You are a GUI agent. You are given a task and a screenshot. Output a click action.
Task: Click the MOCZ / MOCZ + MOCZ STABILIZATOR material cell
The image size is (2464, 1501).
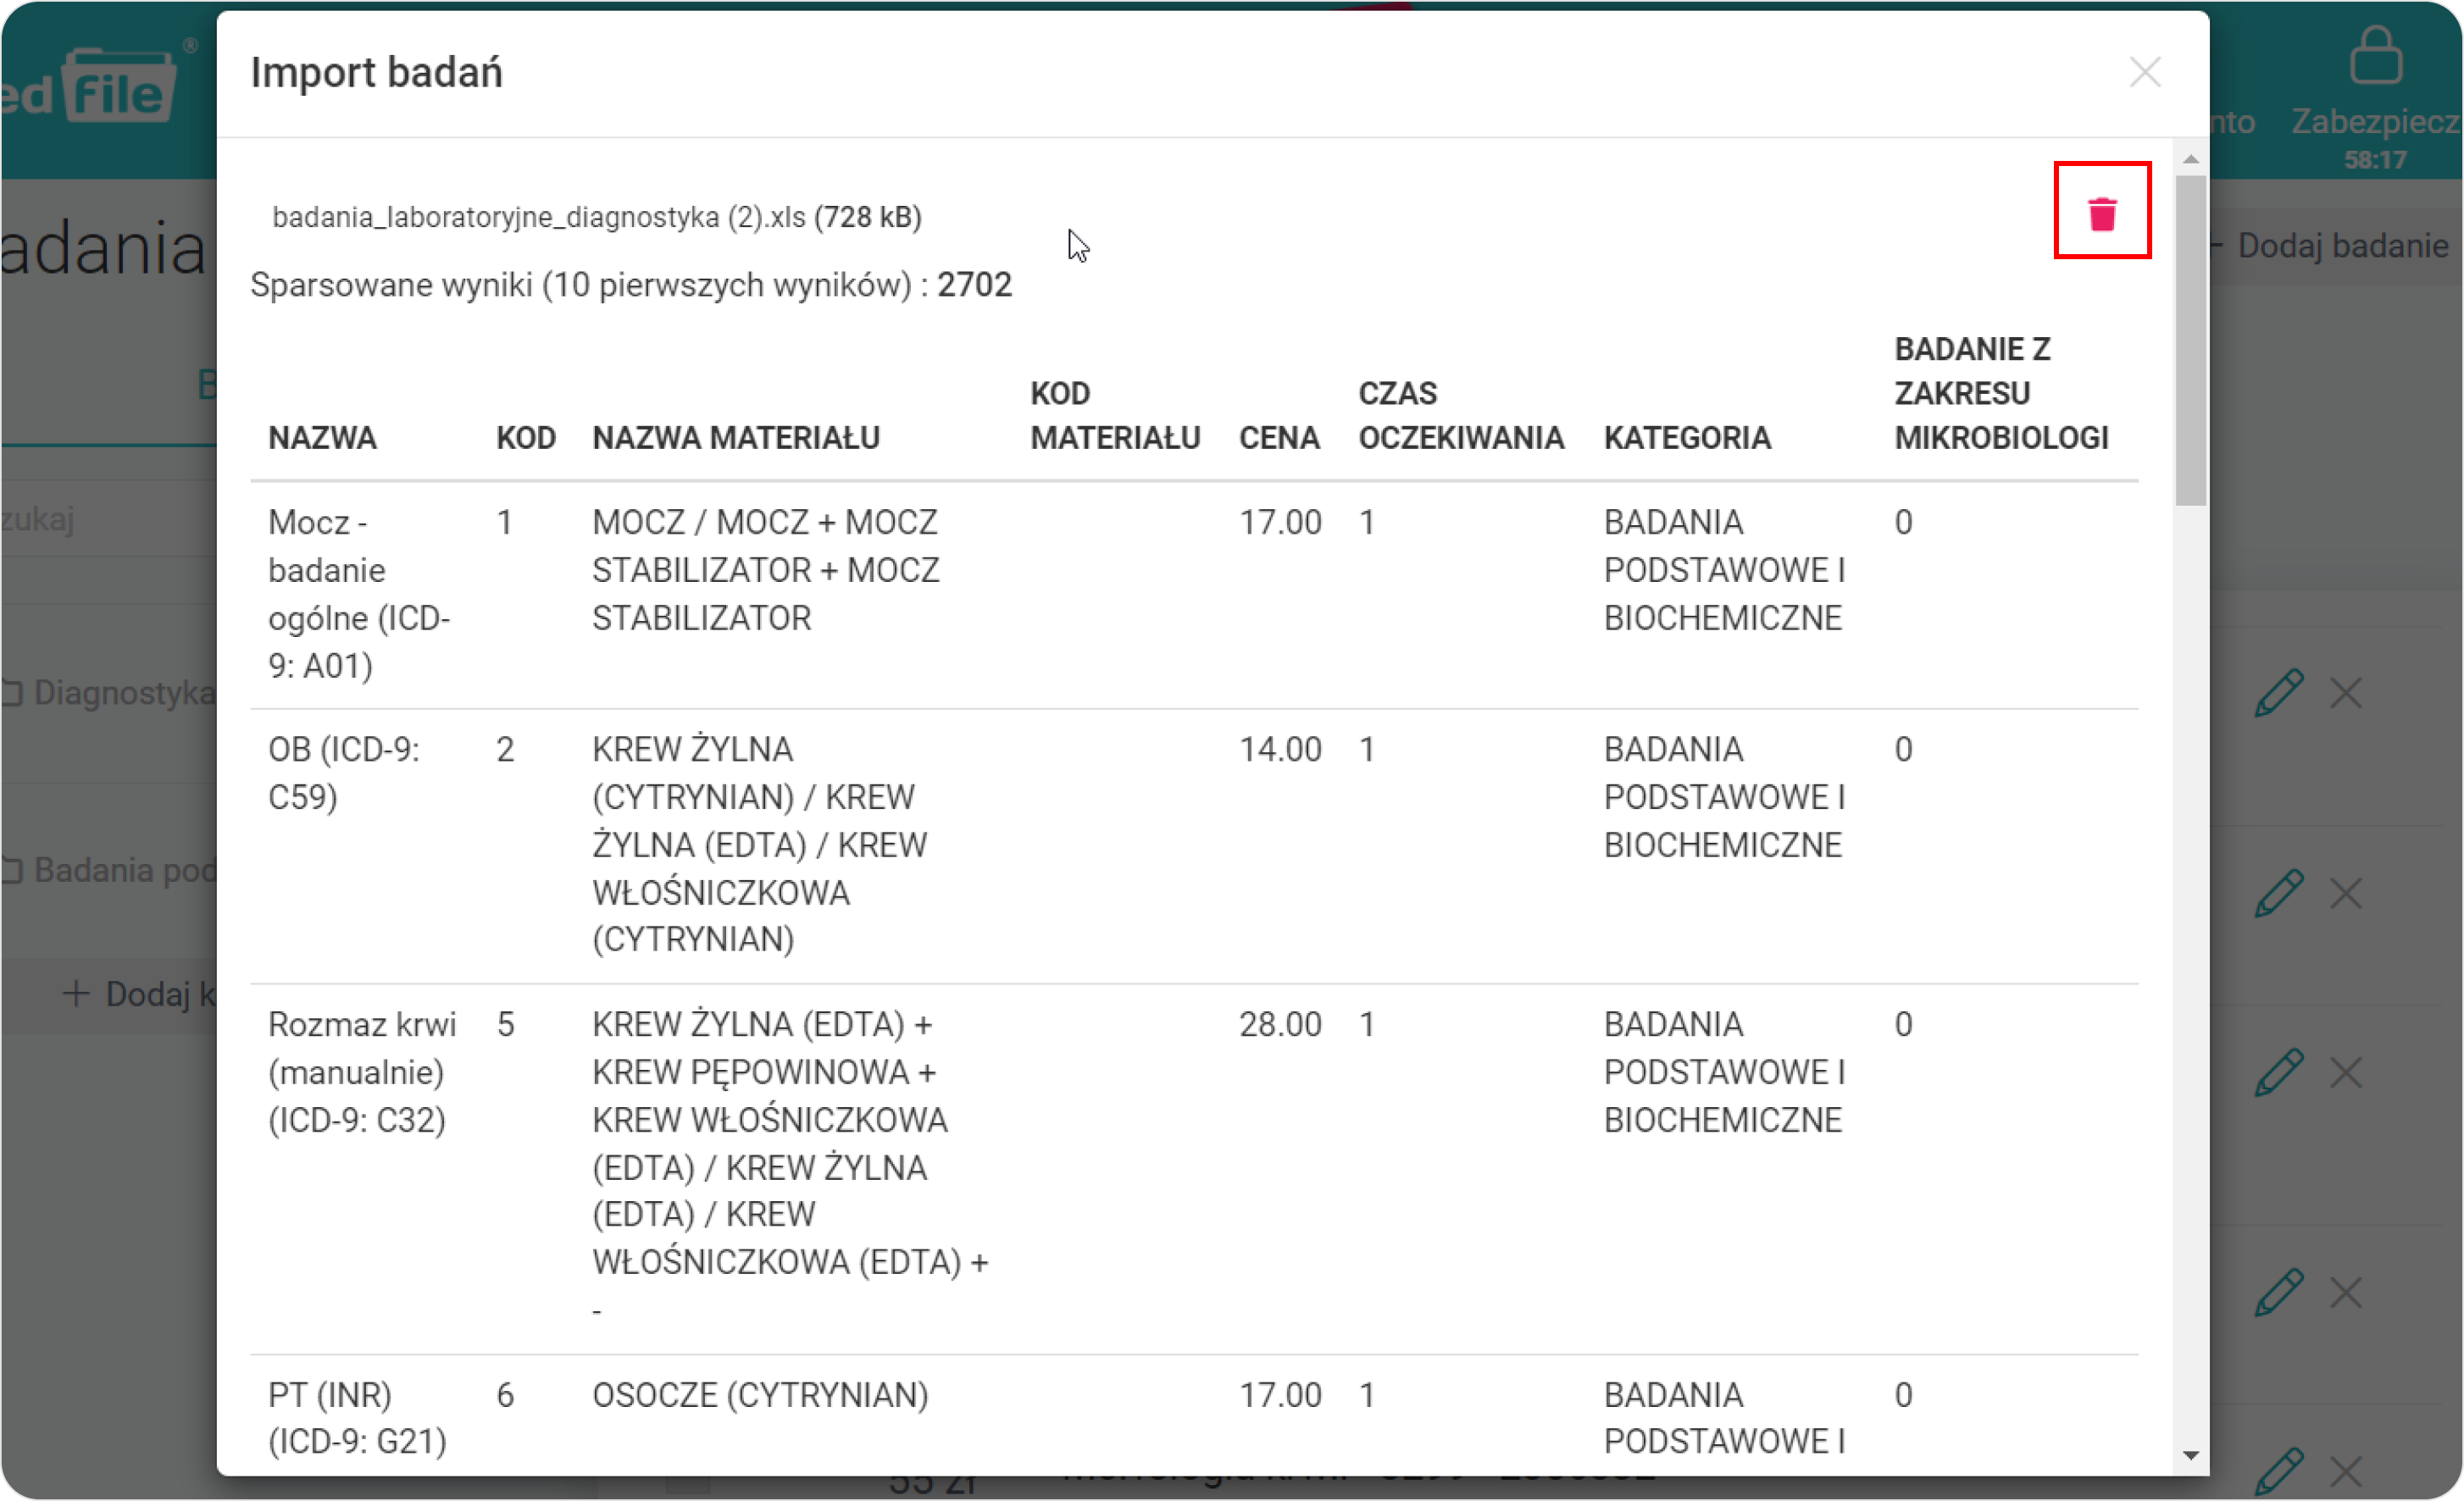click(x=765, y=570)
